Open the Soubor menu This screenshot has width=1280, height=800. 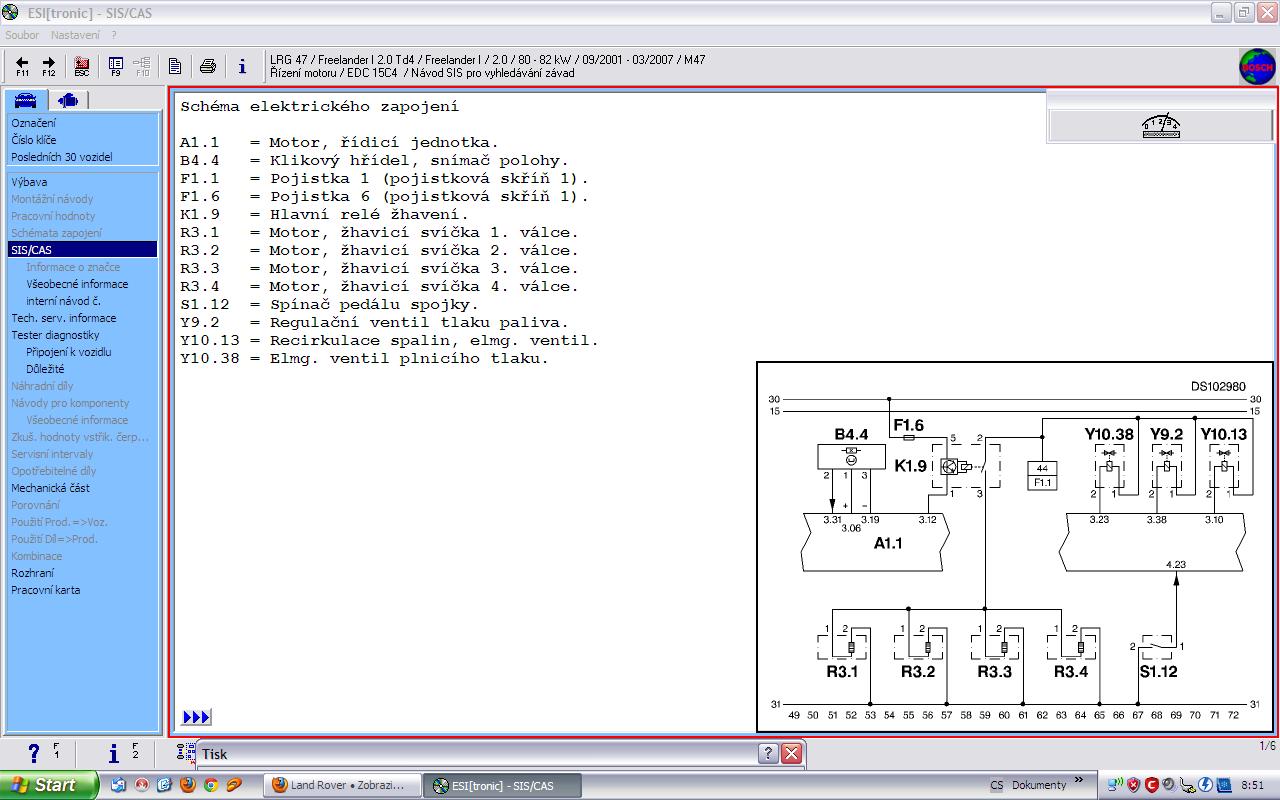point(22,35)
